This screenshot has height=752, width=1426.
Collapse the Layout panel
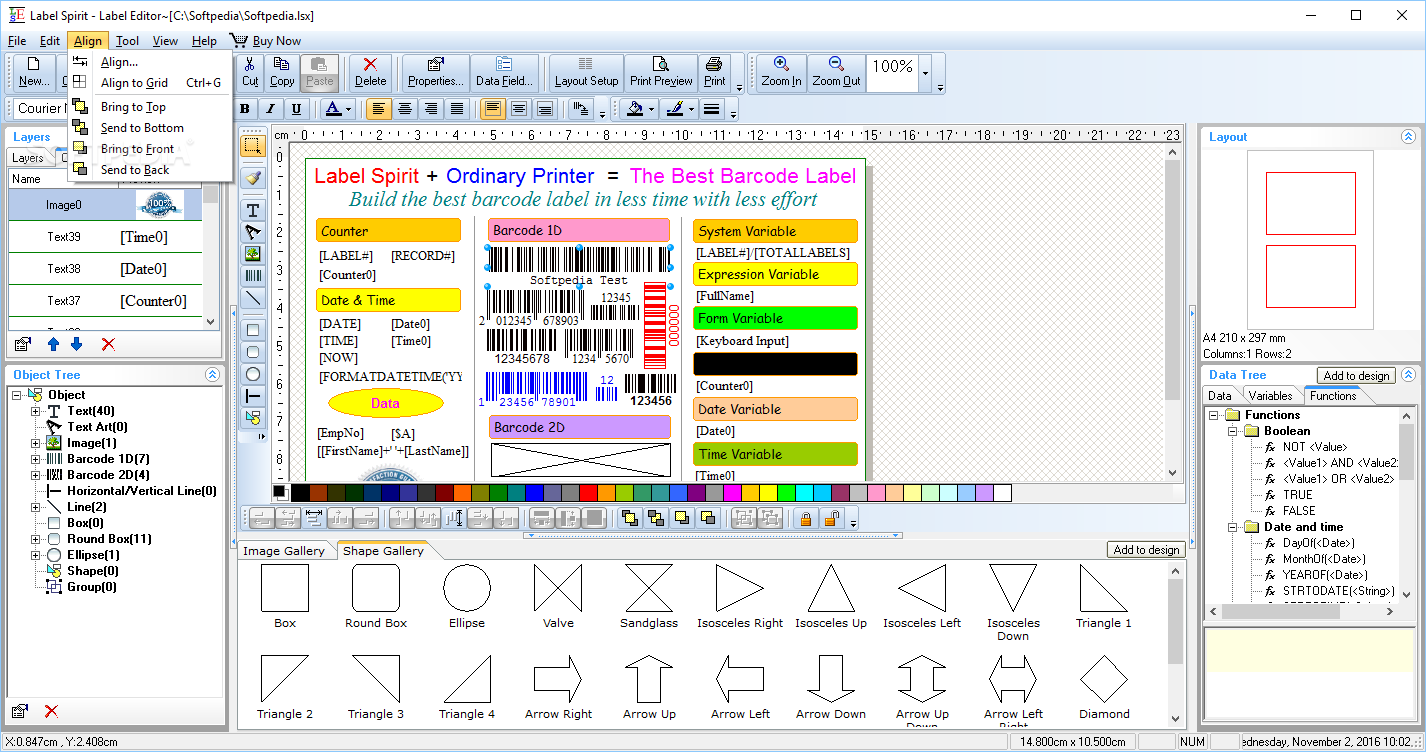point(1408,137)
